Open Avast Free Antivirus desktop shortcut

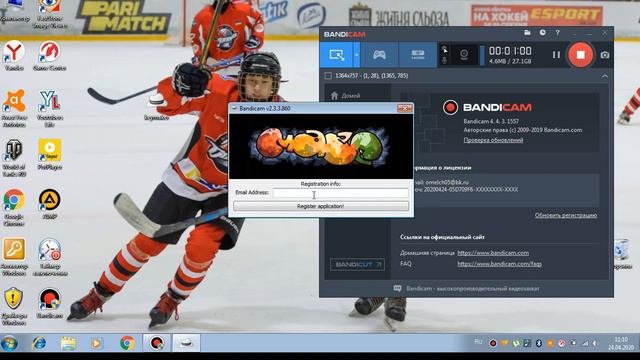[x=14, y=109]
